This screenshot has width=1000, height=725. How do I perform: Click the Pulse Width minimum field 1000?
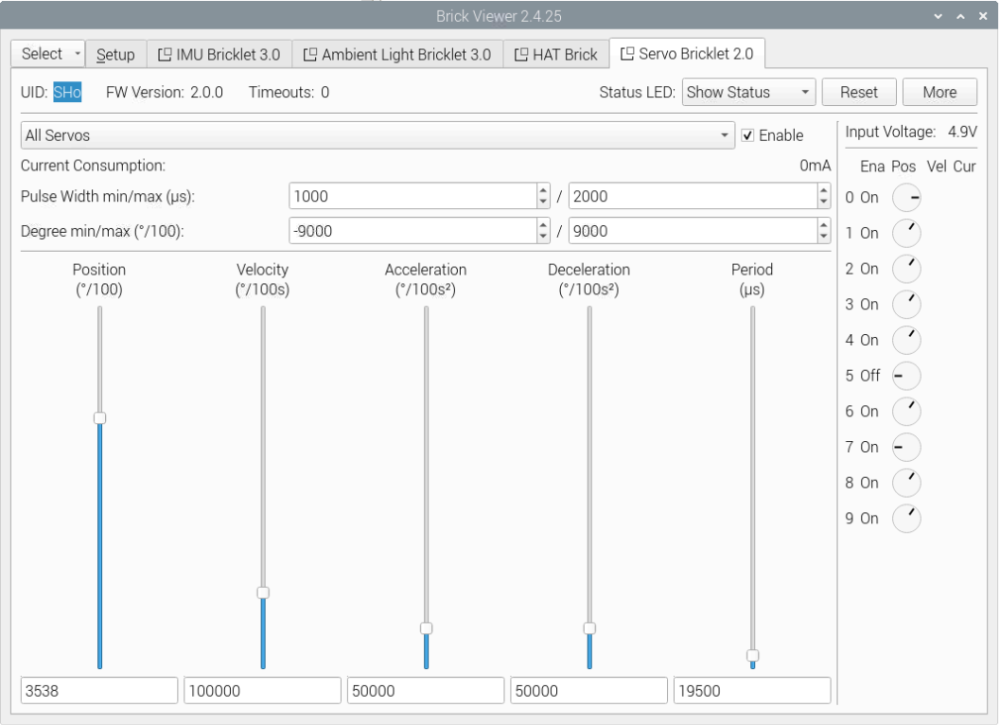coord(413,196)
